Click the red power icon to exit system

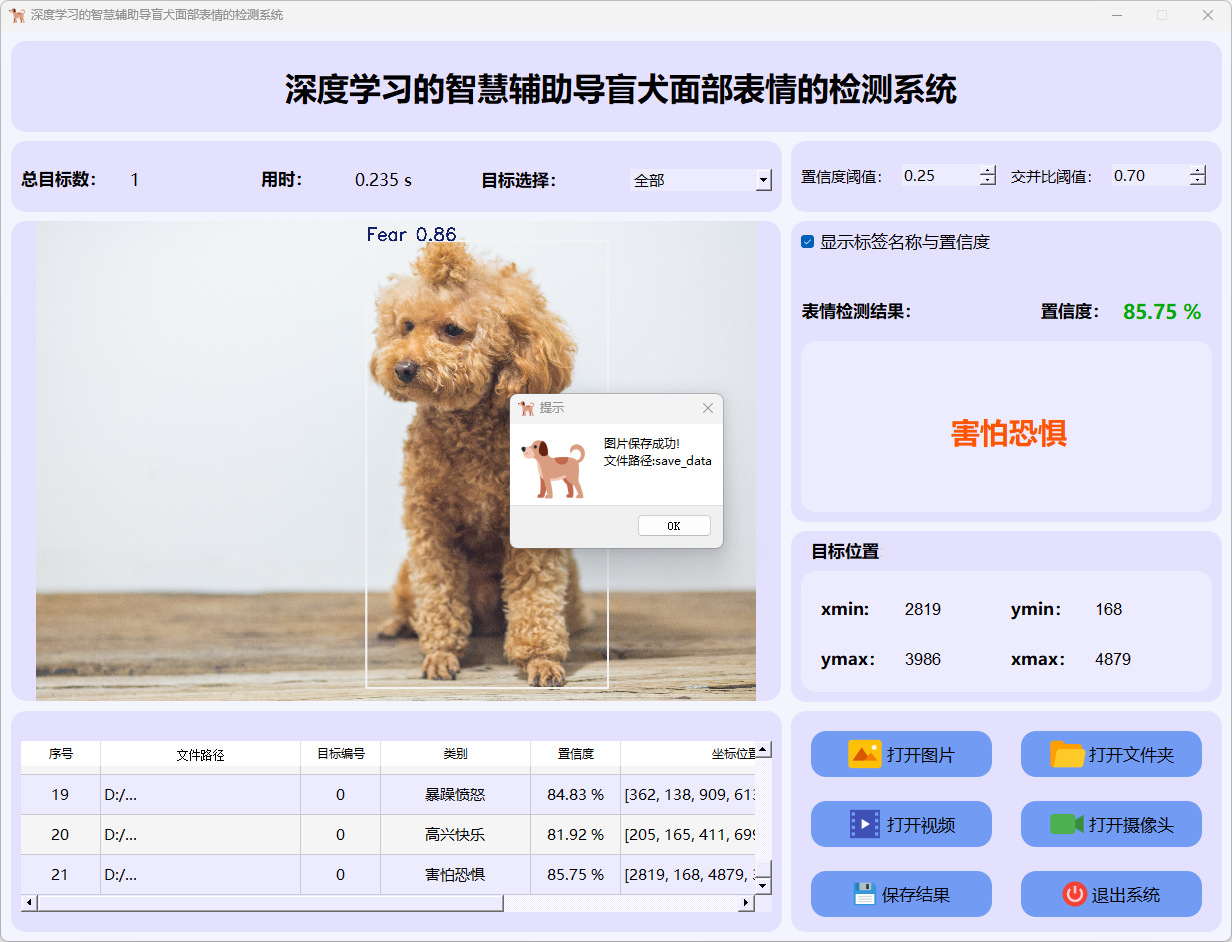point(1074,894)
